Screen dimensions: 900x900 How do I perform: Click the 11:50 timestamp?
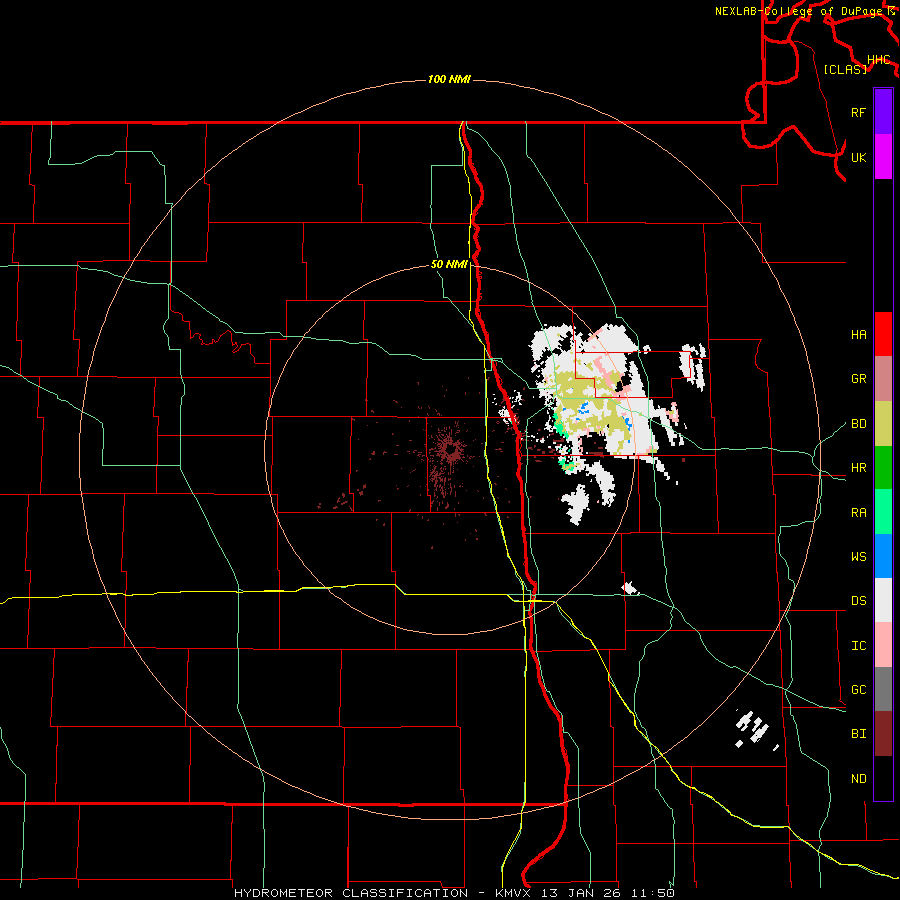pos(652,893)
